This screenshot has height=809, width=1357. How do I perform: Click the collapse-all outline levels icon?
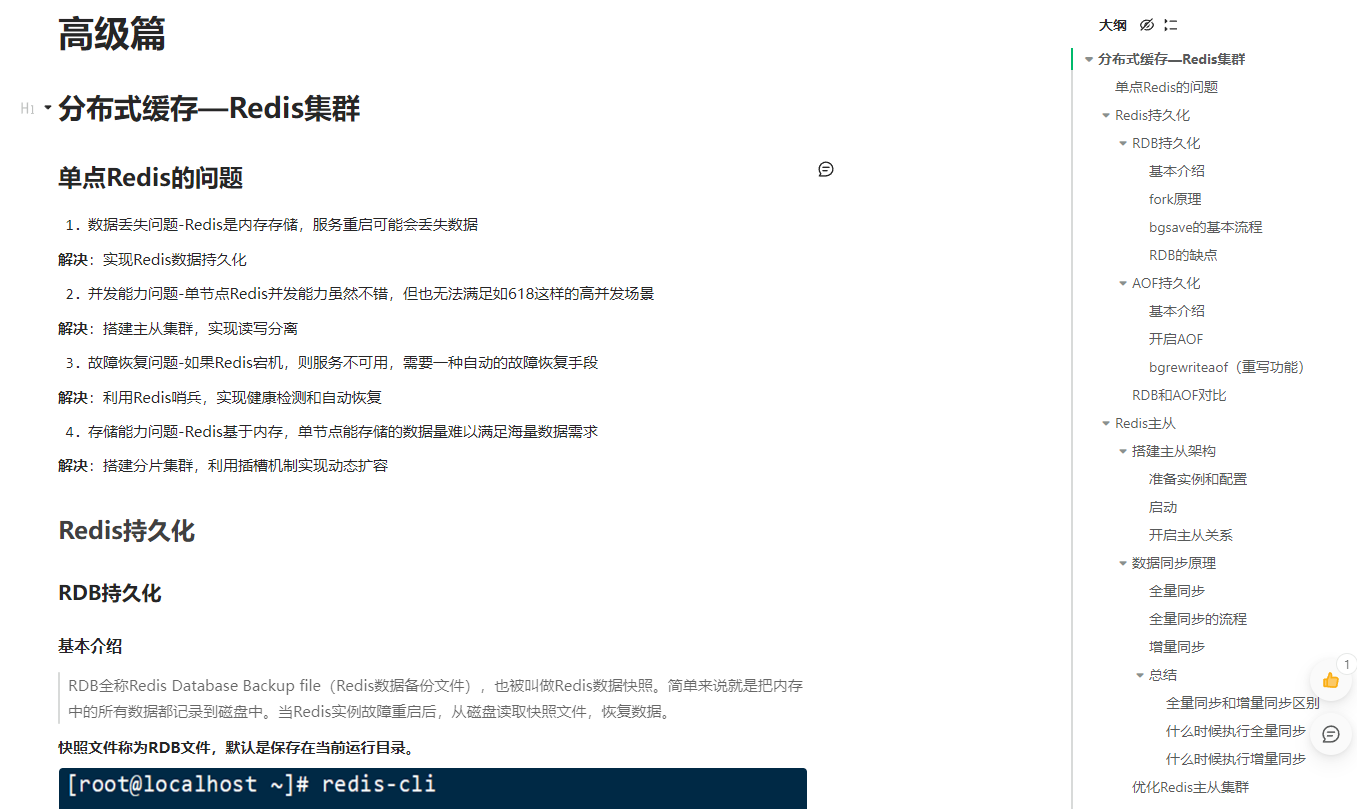click(x=1171, y=25)
